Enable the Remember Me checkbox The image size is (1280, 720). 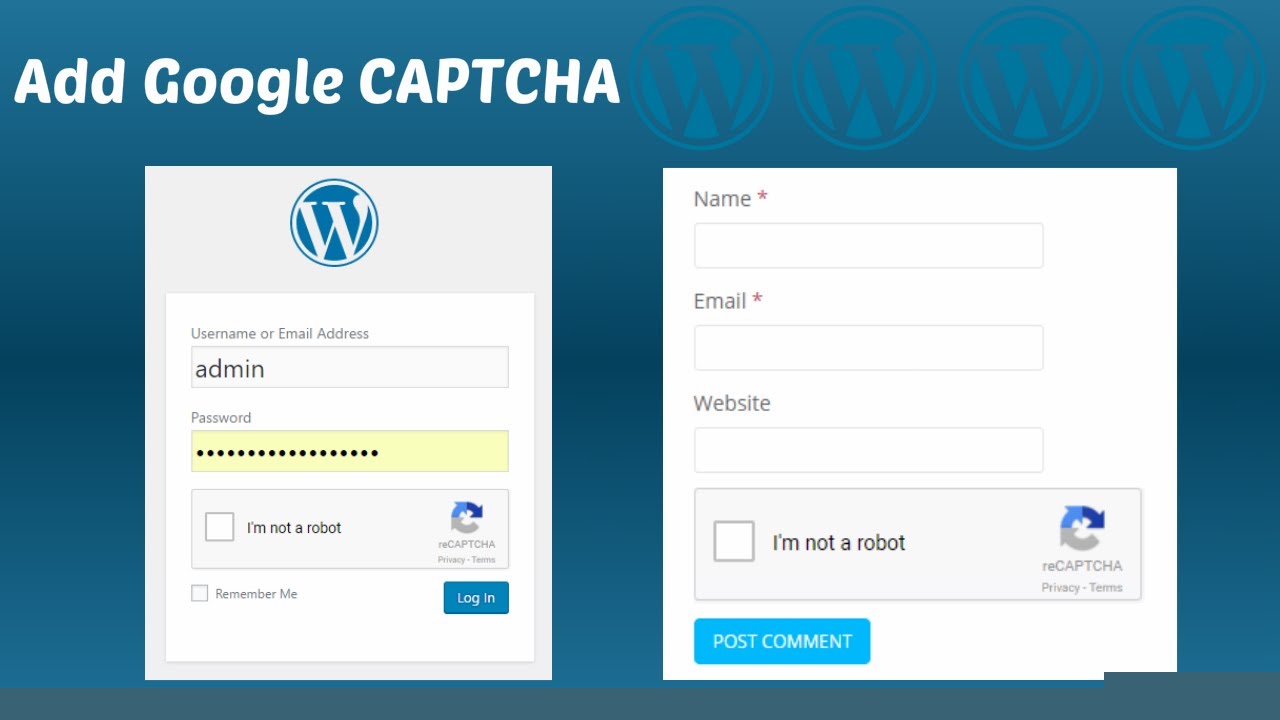(200, 594)
